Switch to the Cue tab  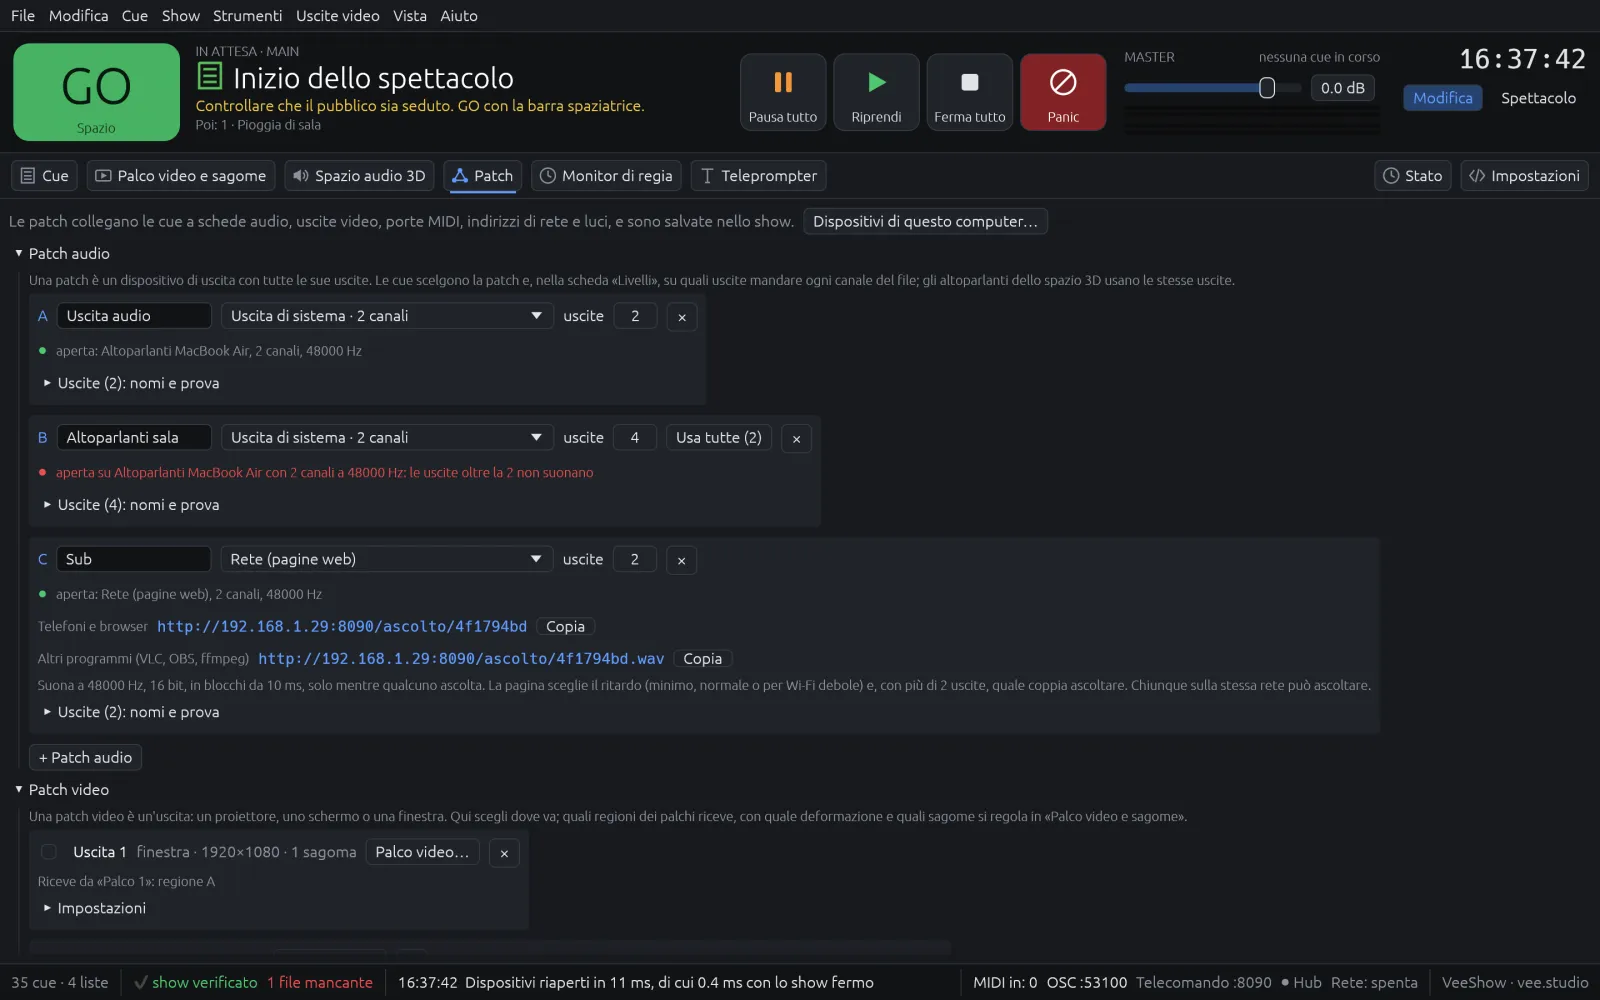pyautogui.click(x=45, y=176)
